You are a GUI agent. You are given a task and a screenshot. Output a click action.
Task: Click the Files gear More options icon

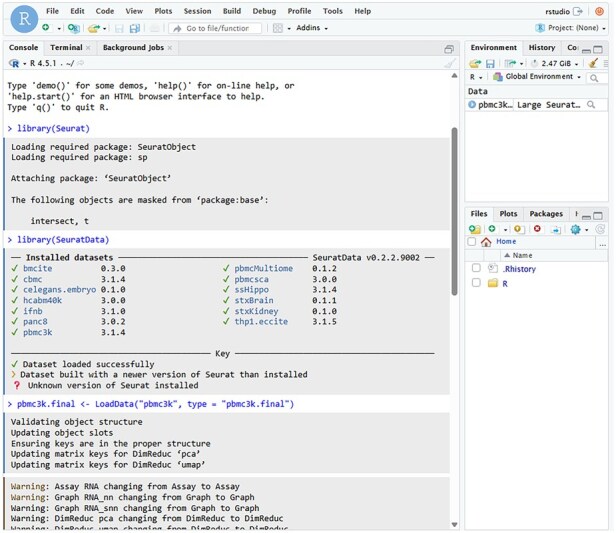[575, 229]
